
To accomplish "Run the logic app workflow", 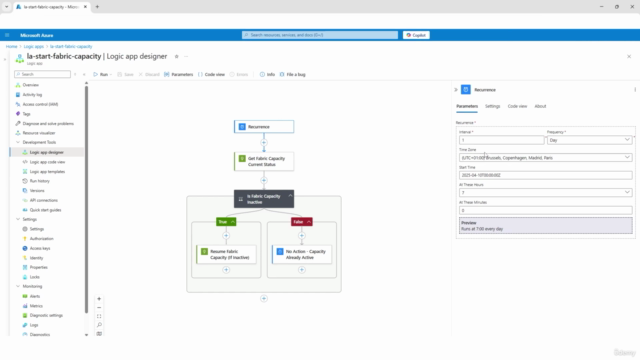I will pos(102,74).
